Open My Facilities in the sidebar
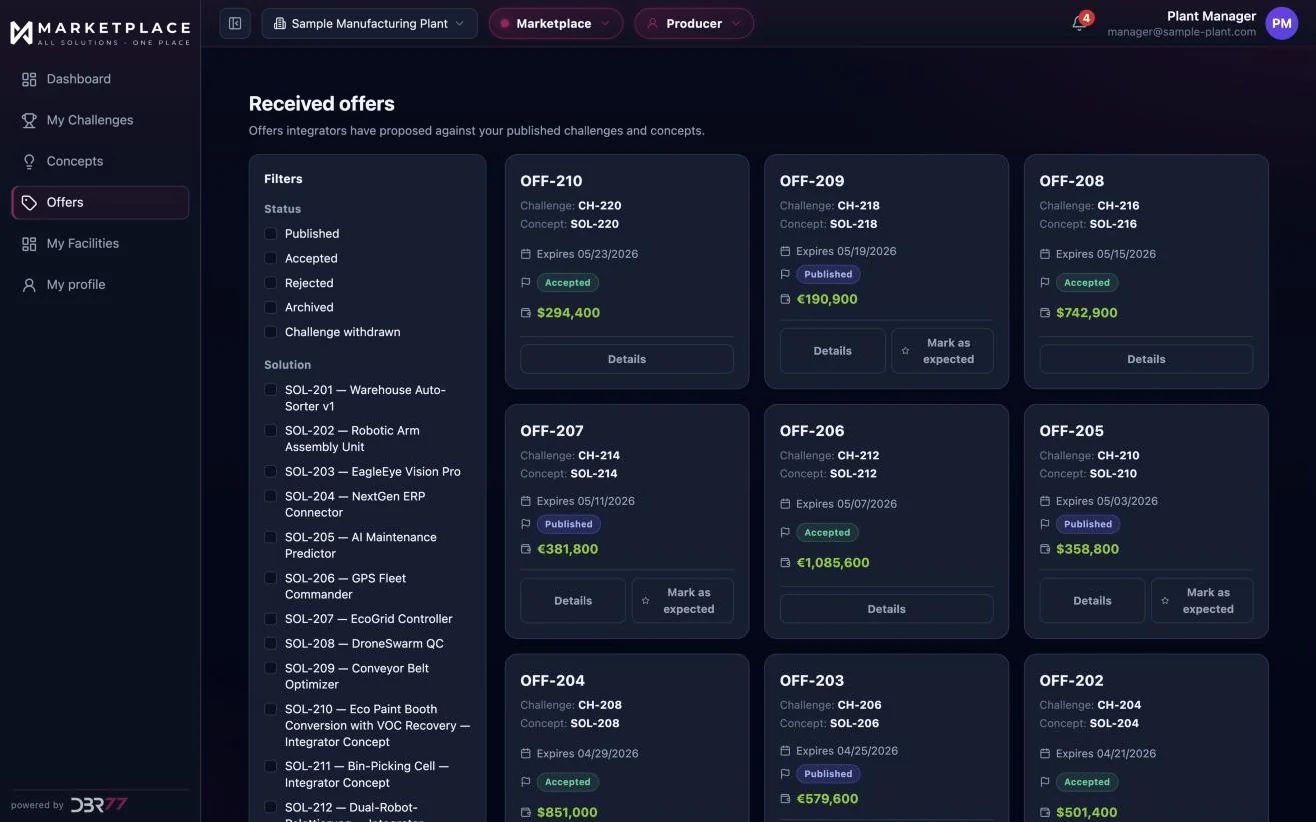 coord(100,243)
